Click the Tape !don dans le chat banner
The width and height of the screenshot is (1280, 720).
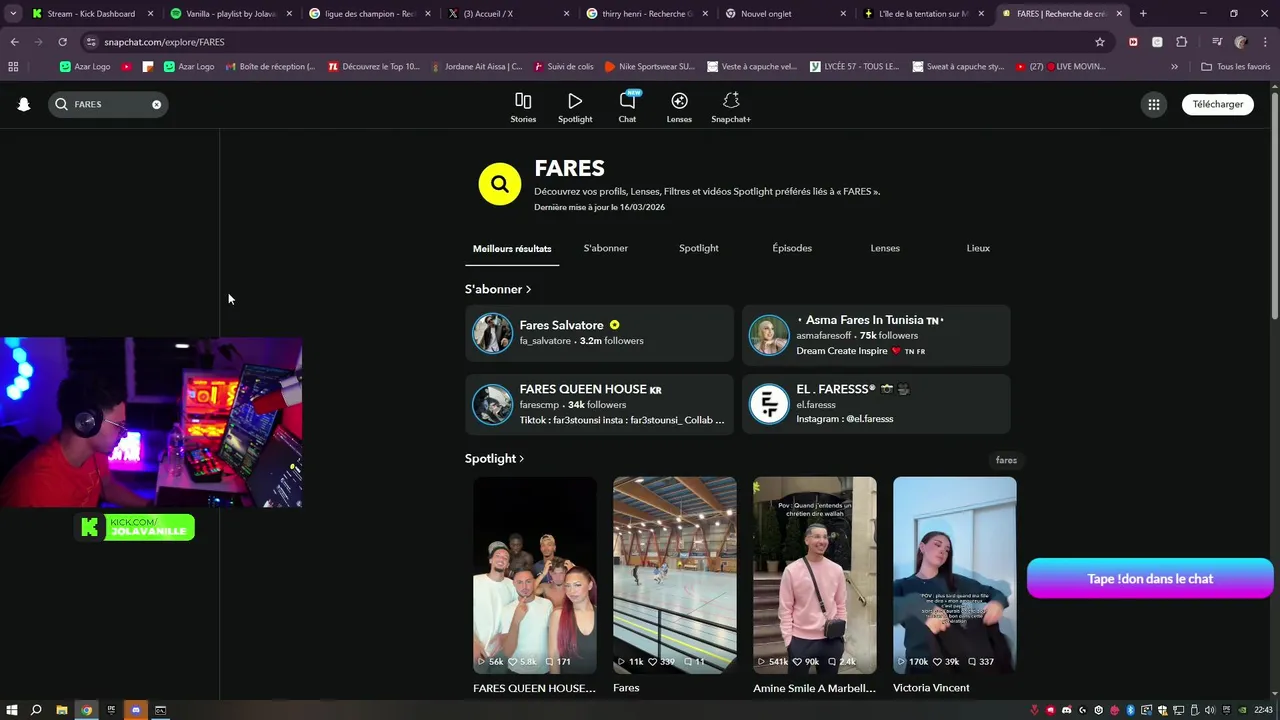[1150, 579]
